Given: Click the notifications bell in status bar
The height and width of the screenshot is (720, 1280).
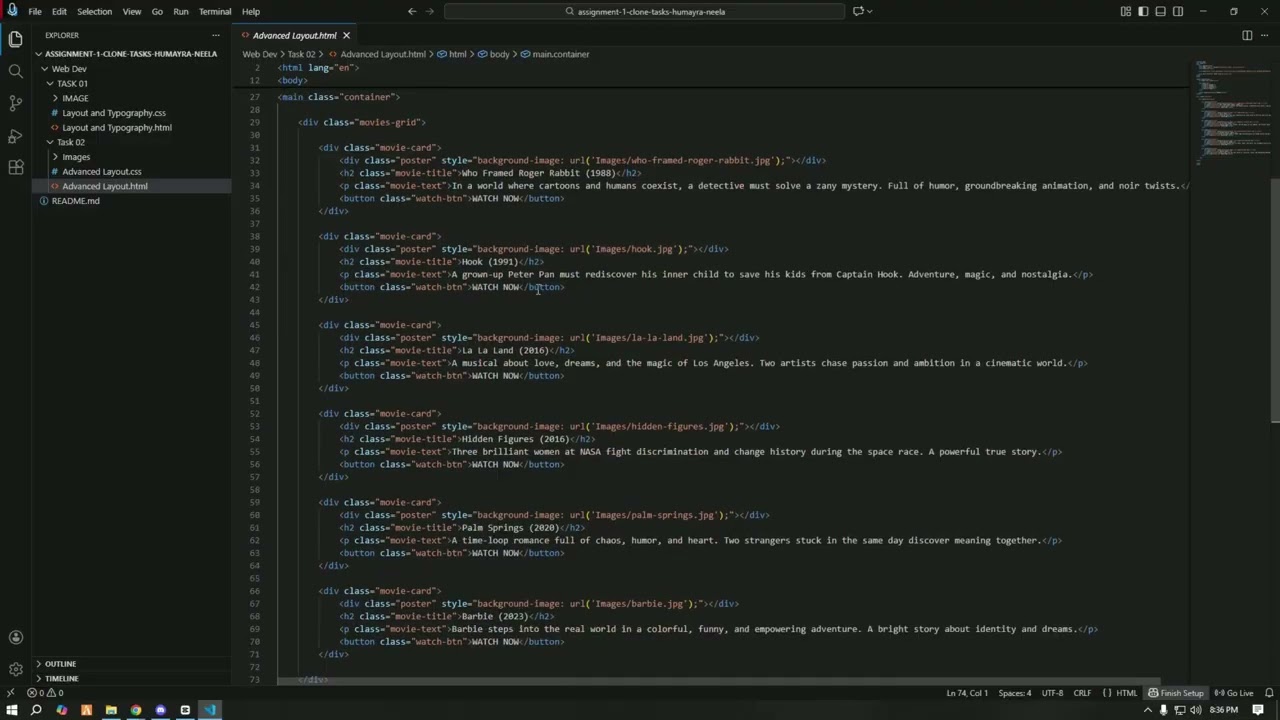Looking at the screenshot, I should pos(1269,693).
